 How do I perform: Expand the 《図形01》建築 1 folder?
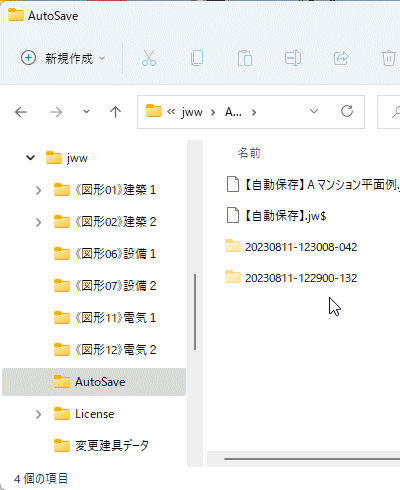[x=39, y=190]
